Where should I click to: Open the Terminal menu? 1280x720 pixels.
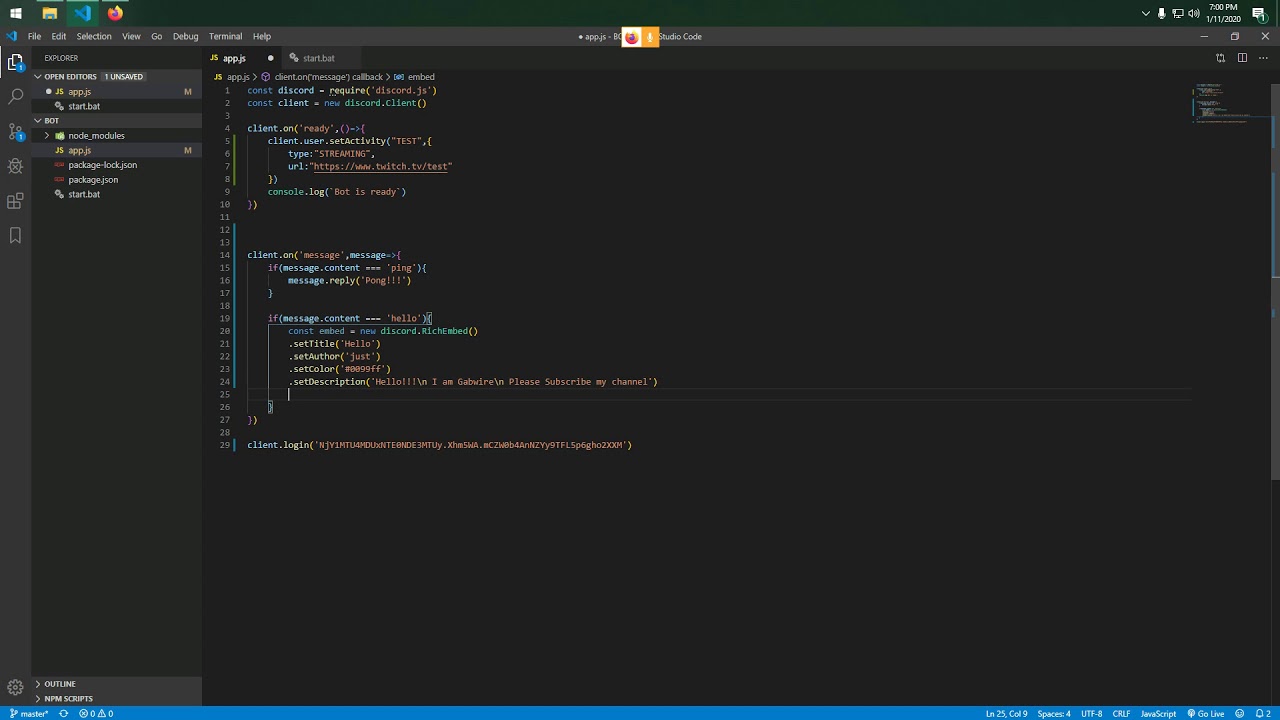click(x=226, y=36)
